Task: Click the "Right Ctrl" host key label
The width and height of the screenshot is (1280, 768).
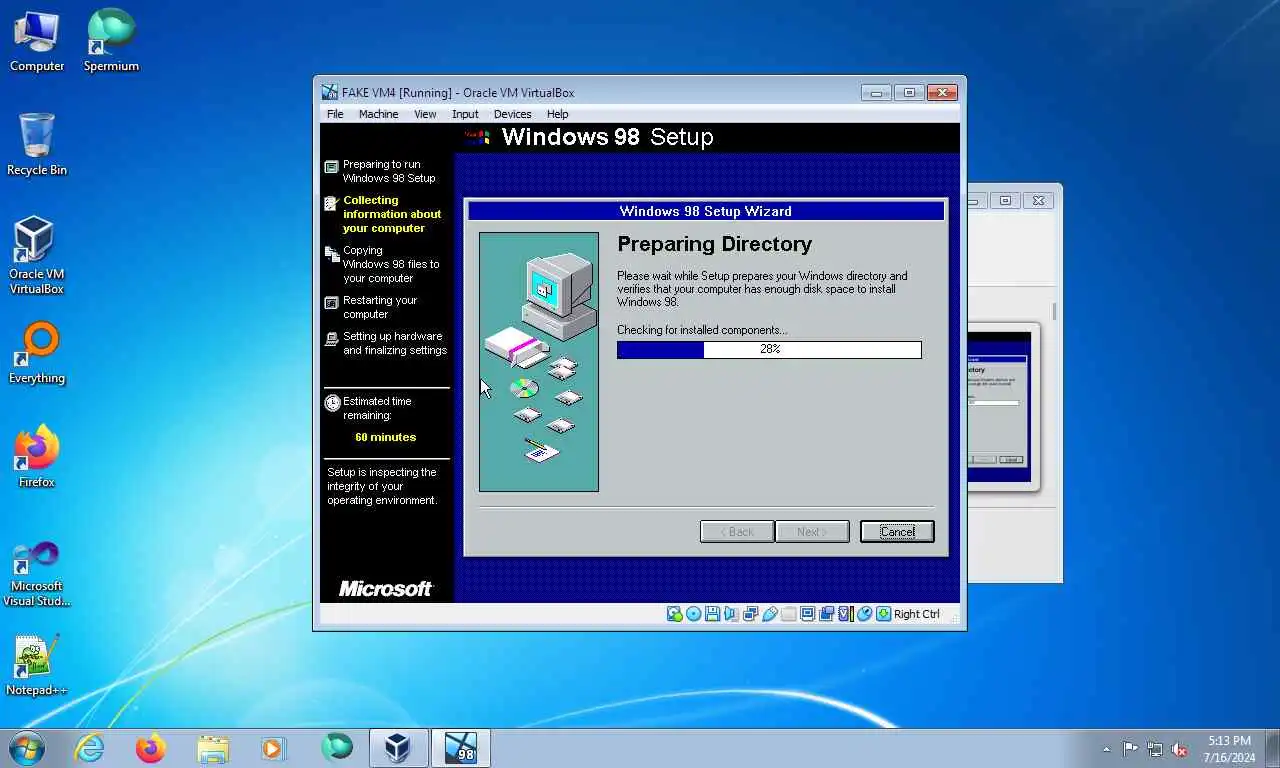Action: point(917,614)
